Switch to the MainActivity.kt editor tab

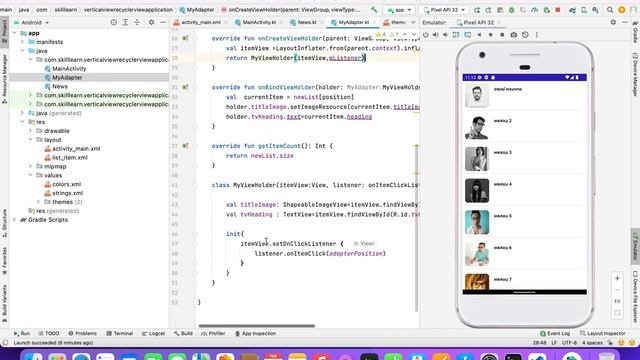point(256,22)
